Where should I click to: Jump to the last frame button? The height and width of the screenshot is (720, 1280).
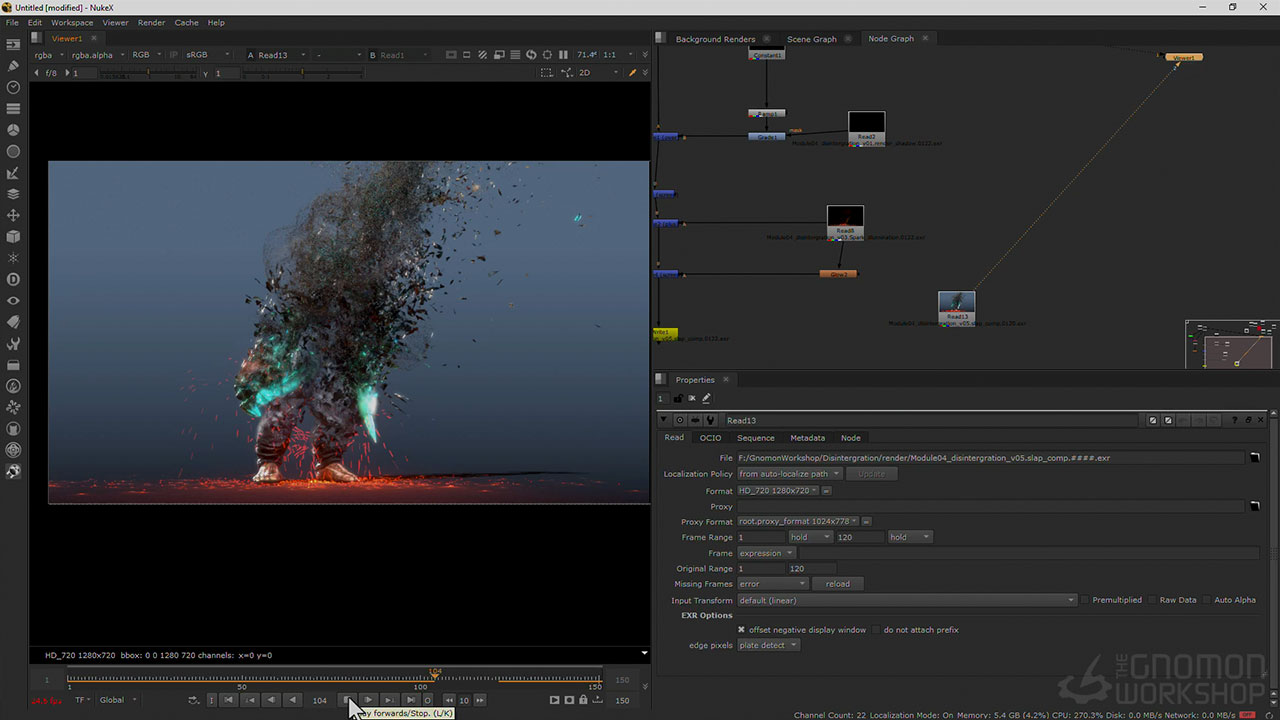click(410, 700)
